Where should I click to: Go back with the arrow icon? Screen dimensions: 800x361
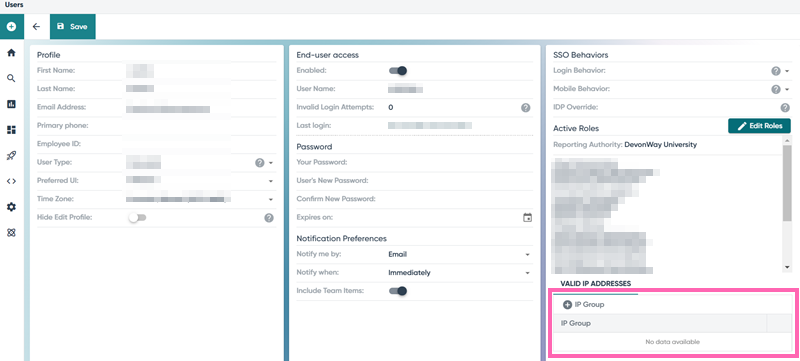(36, 27)
